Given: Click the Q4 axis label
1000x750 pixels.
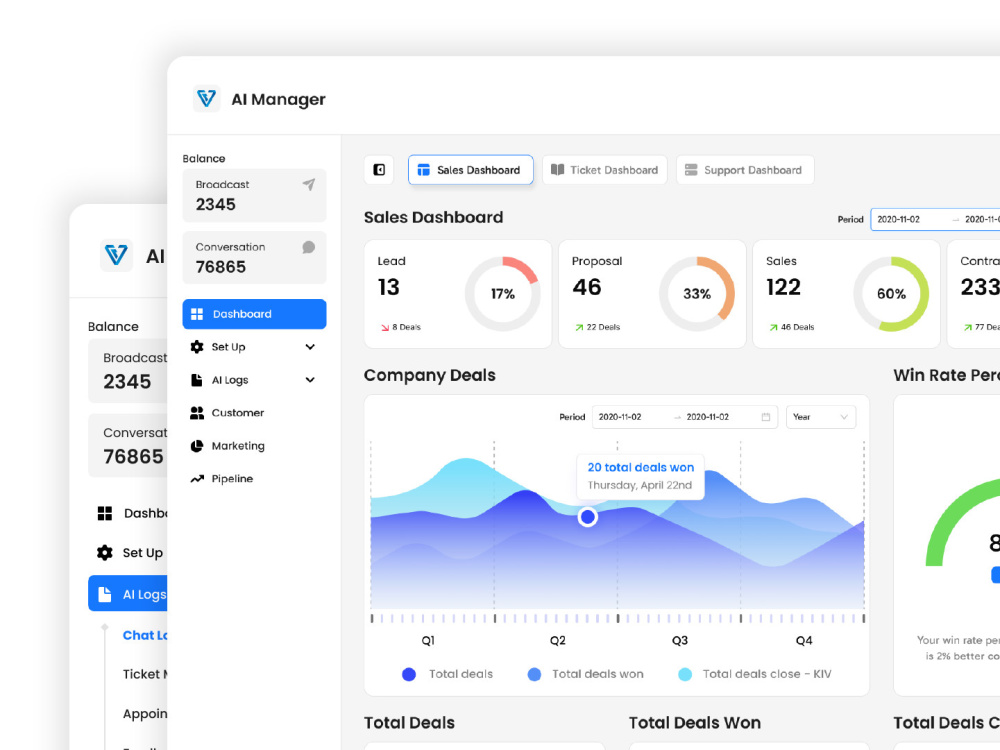Looking at the screenshot, I should point(804,640).
